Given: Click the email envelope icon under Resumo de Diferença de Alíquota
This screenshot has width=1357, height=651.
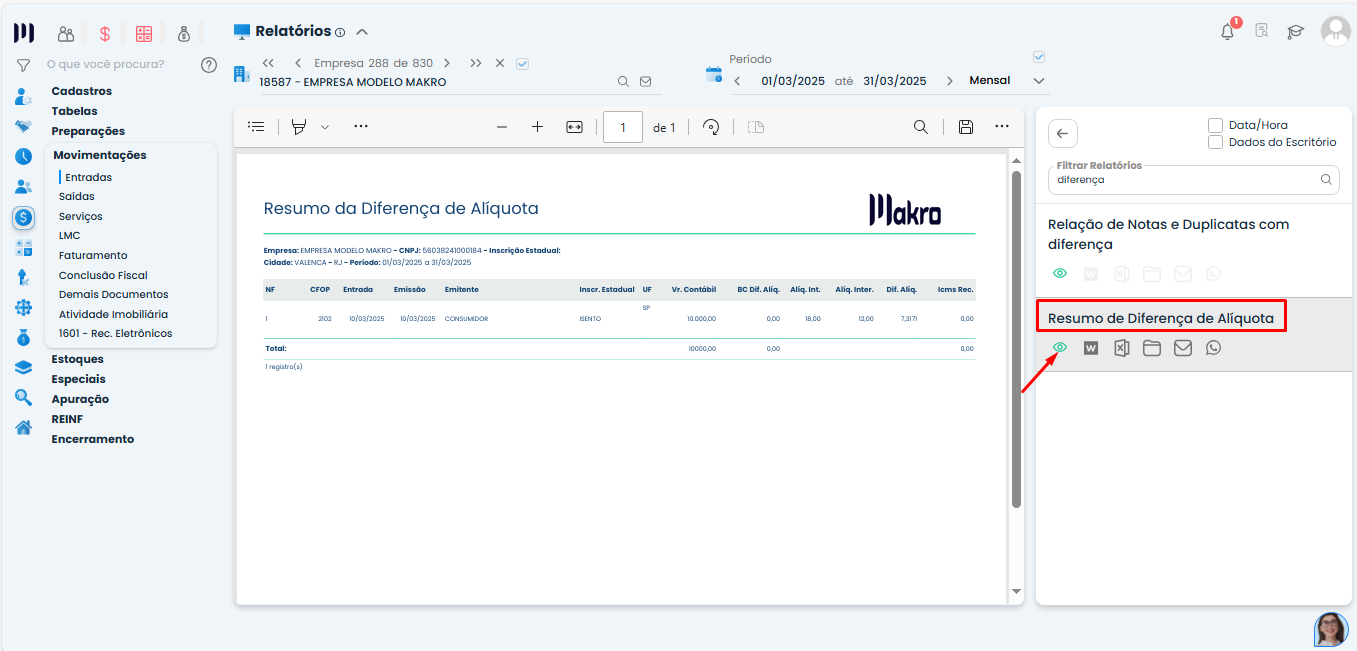Looking at the screenshot, I should 1183,348.
